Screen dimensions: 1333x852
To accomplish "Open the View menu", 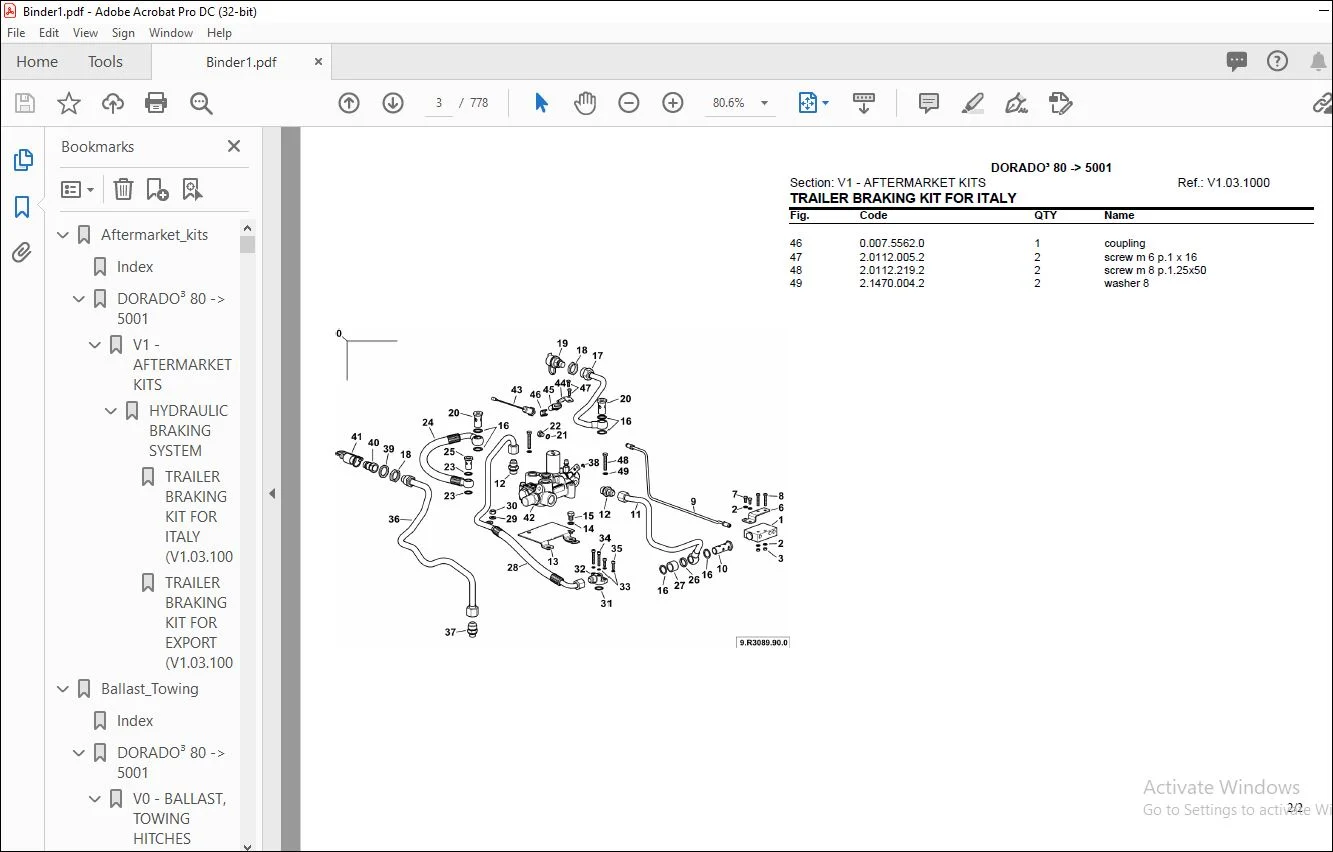I will pyautogui.click(x=86, y=33).
